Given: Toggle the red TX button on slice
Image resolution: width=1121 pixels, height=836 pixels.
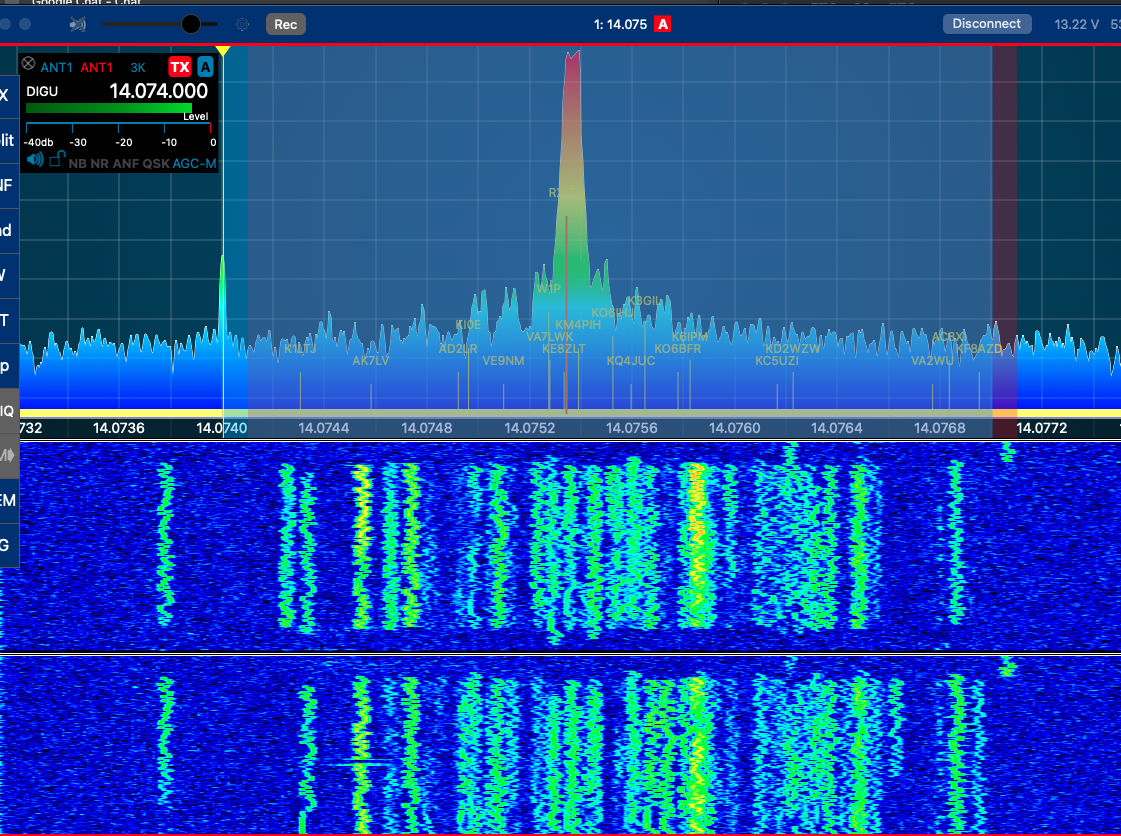Looking at the screenshot, I should tap(179, 67).
